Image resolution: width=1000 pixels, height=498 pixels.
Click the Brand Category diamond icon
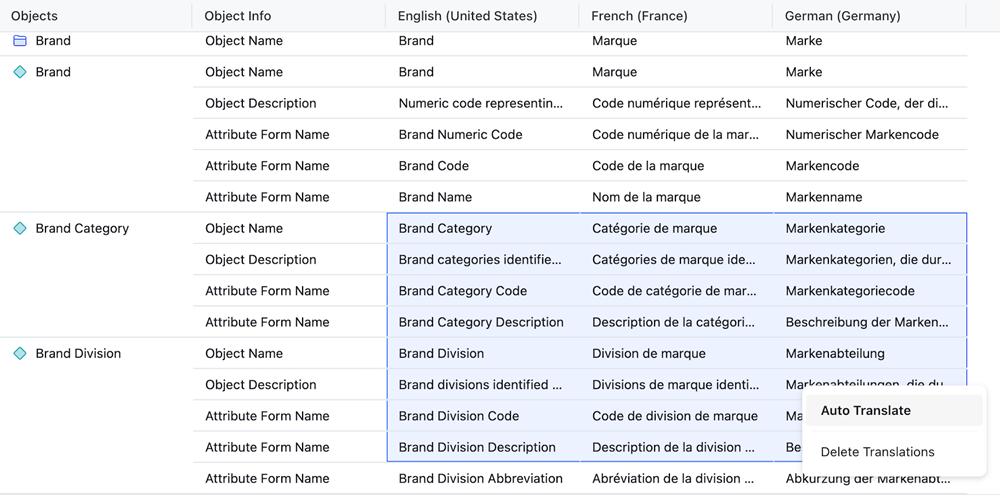pyautogui.click(x=19, y=228)
